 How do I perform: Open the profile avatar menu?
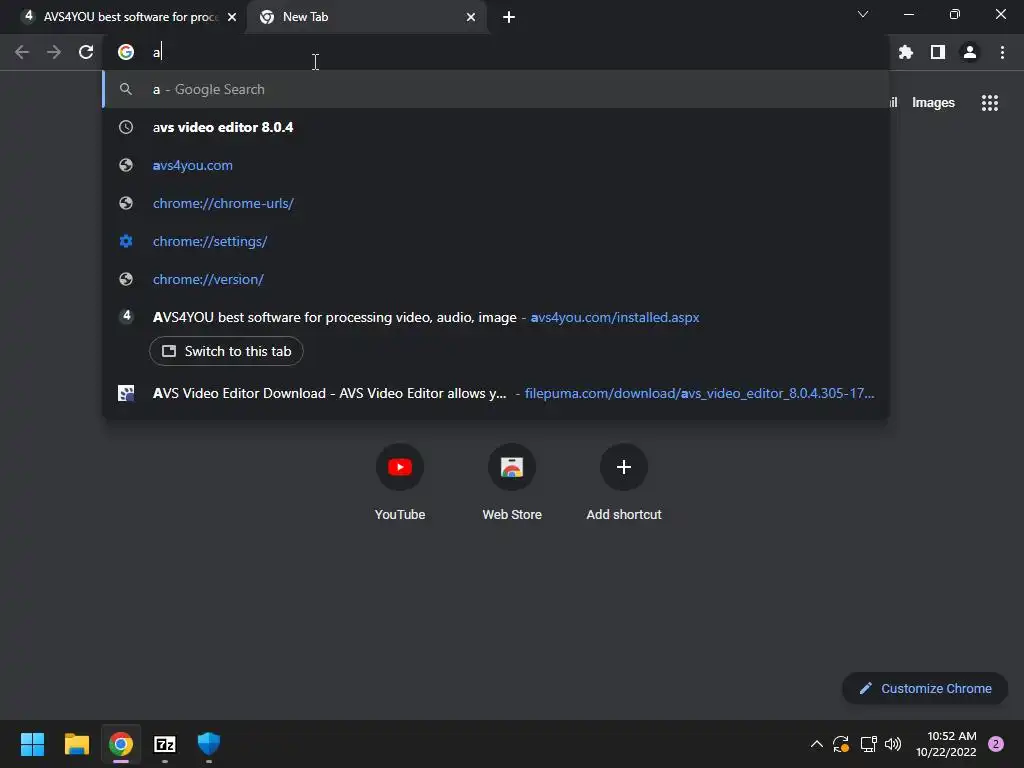970,52
